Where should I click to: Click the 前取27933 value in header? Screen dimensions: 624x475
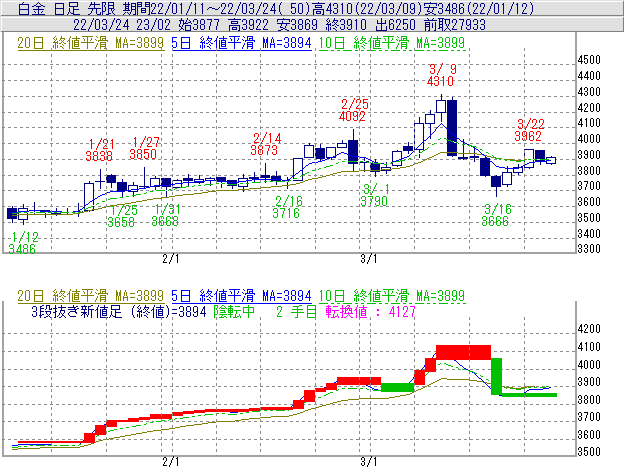[x=455, y=25]
